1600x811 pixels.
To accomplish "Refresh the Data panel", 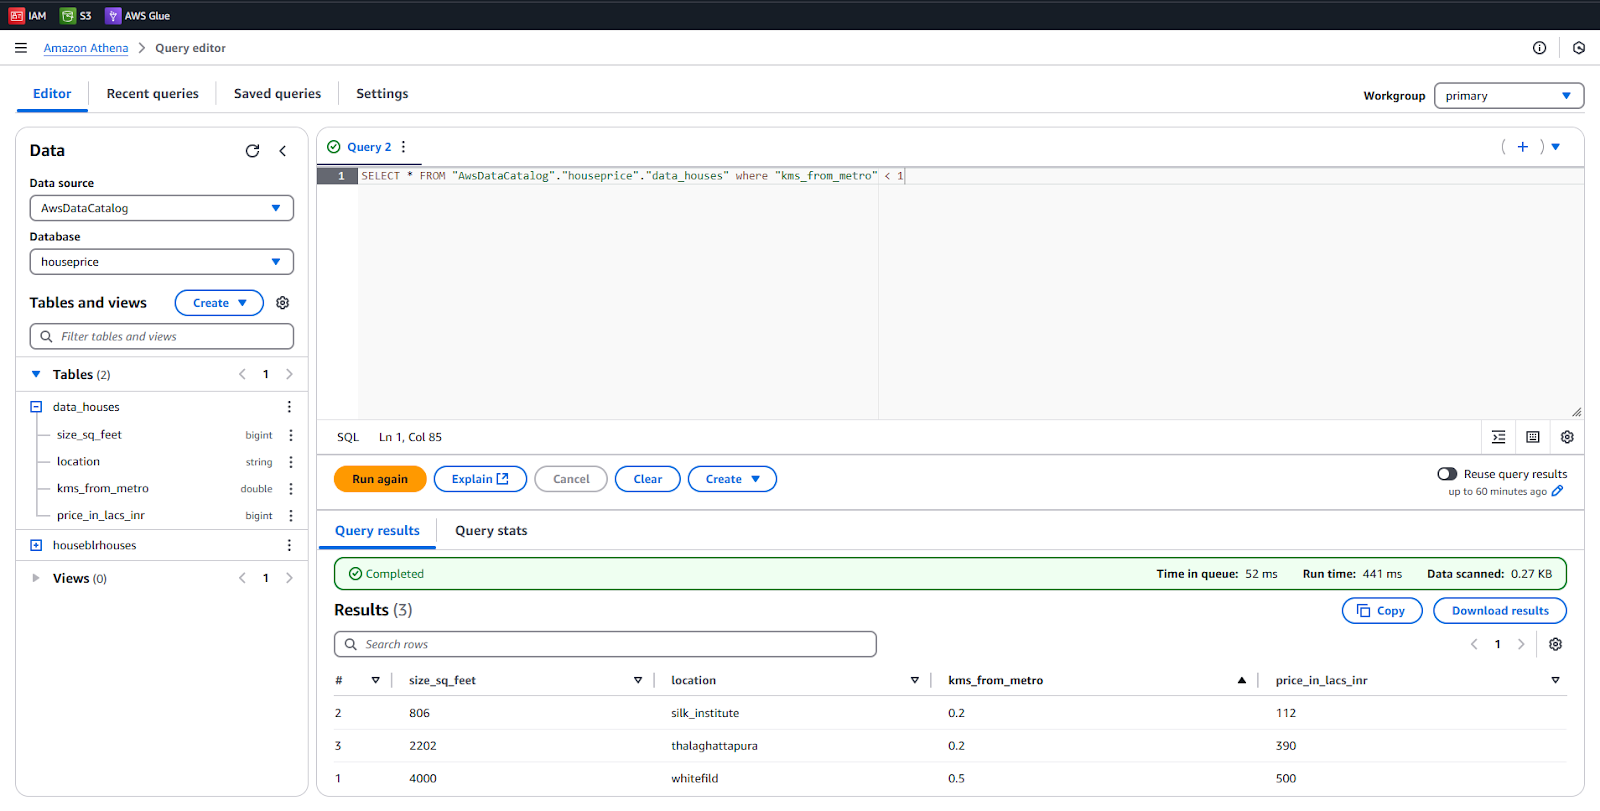I will coord(253,151).
